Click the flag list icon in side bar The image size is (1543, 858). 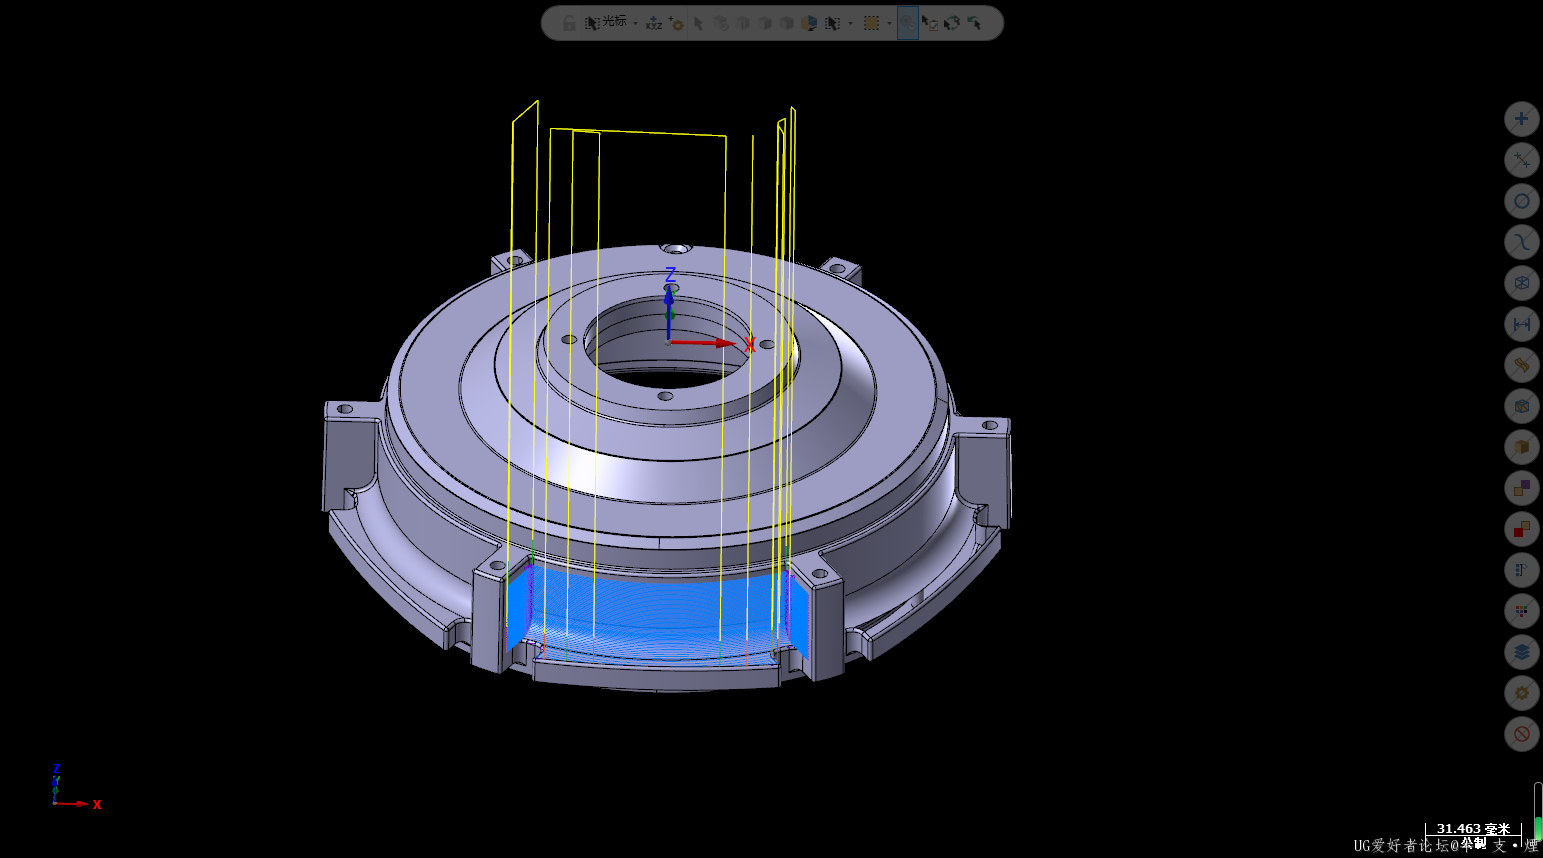click(x=1521, y=570)
